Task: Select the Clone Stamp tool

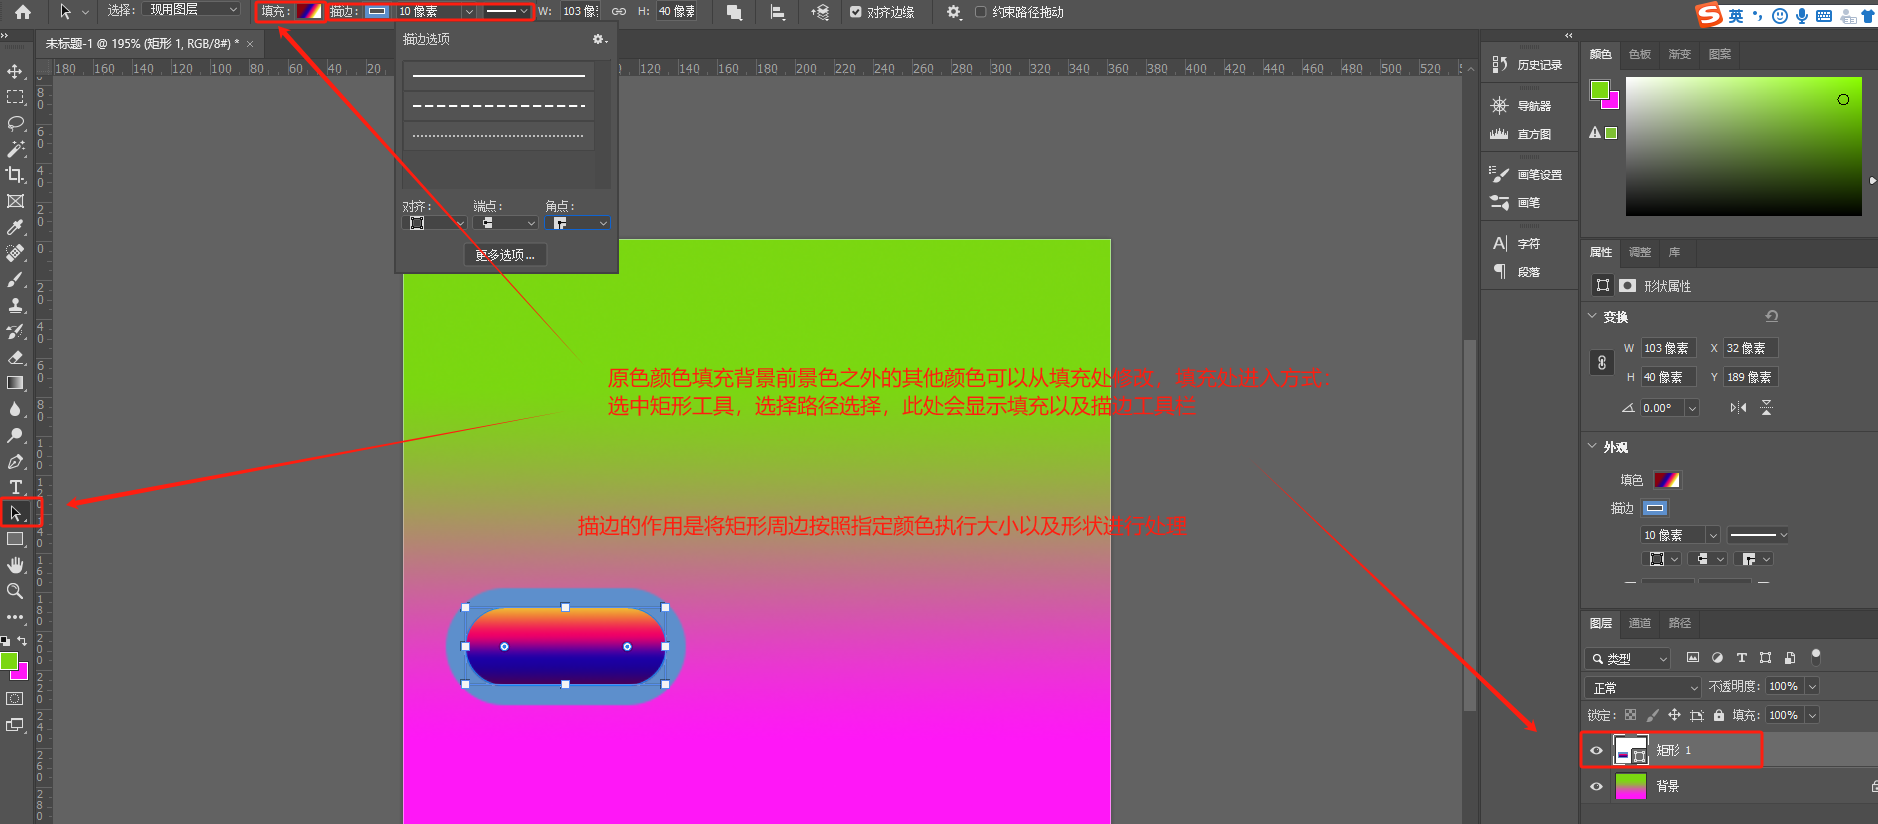Action: [x=15, y=305]
